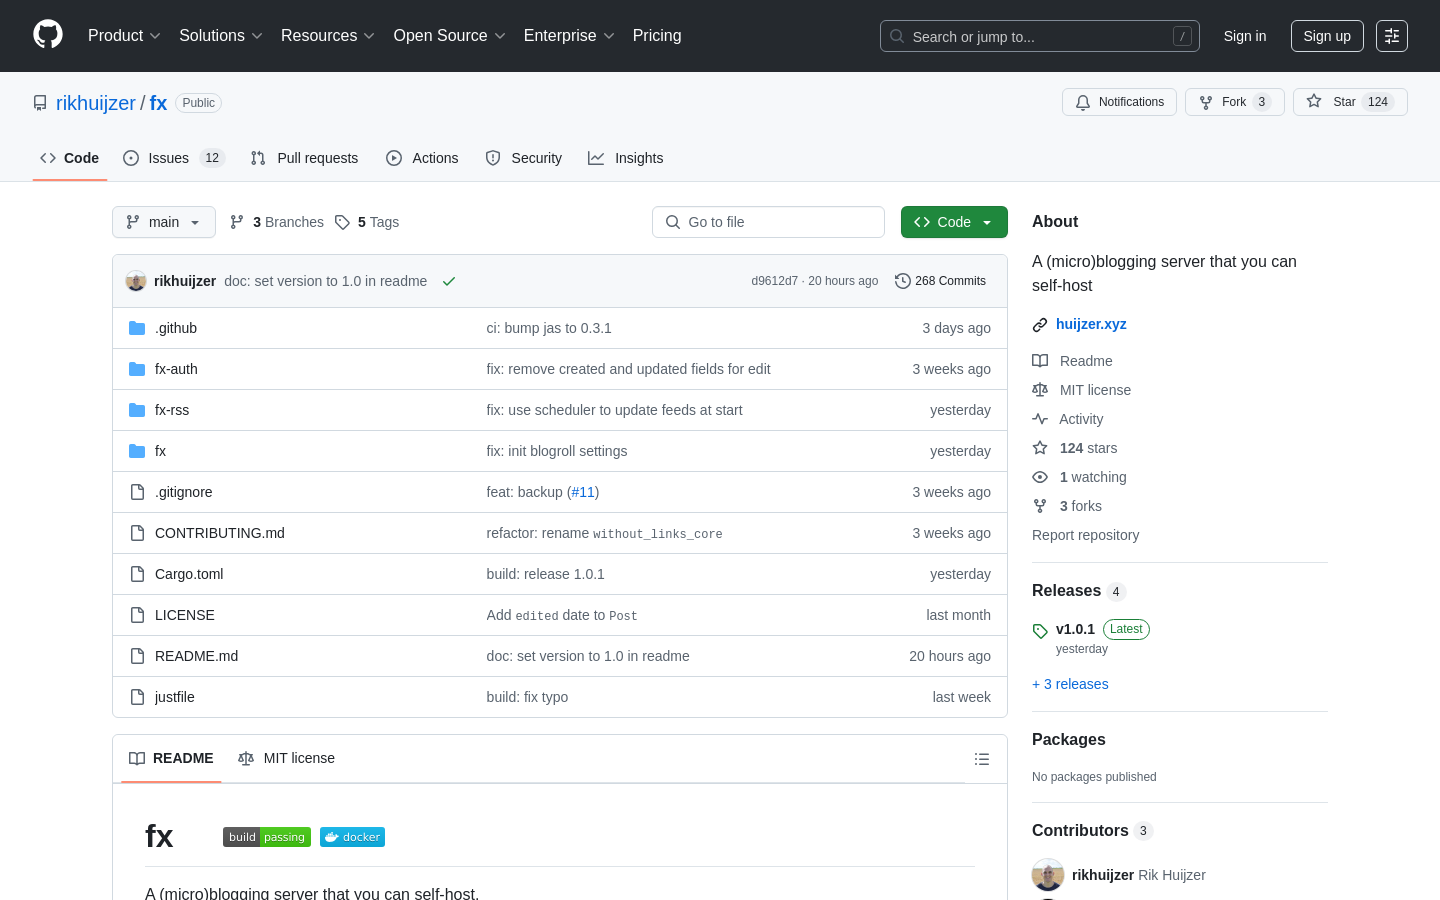
Task: Click rikhuijzer avatar in commit row
Action: tap(136, 281)
